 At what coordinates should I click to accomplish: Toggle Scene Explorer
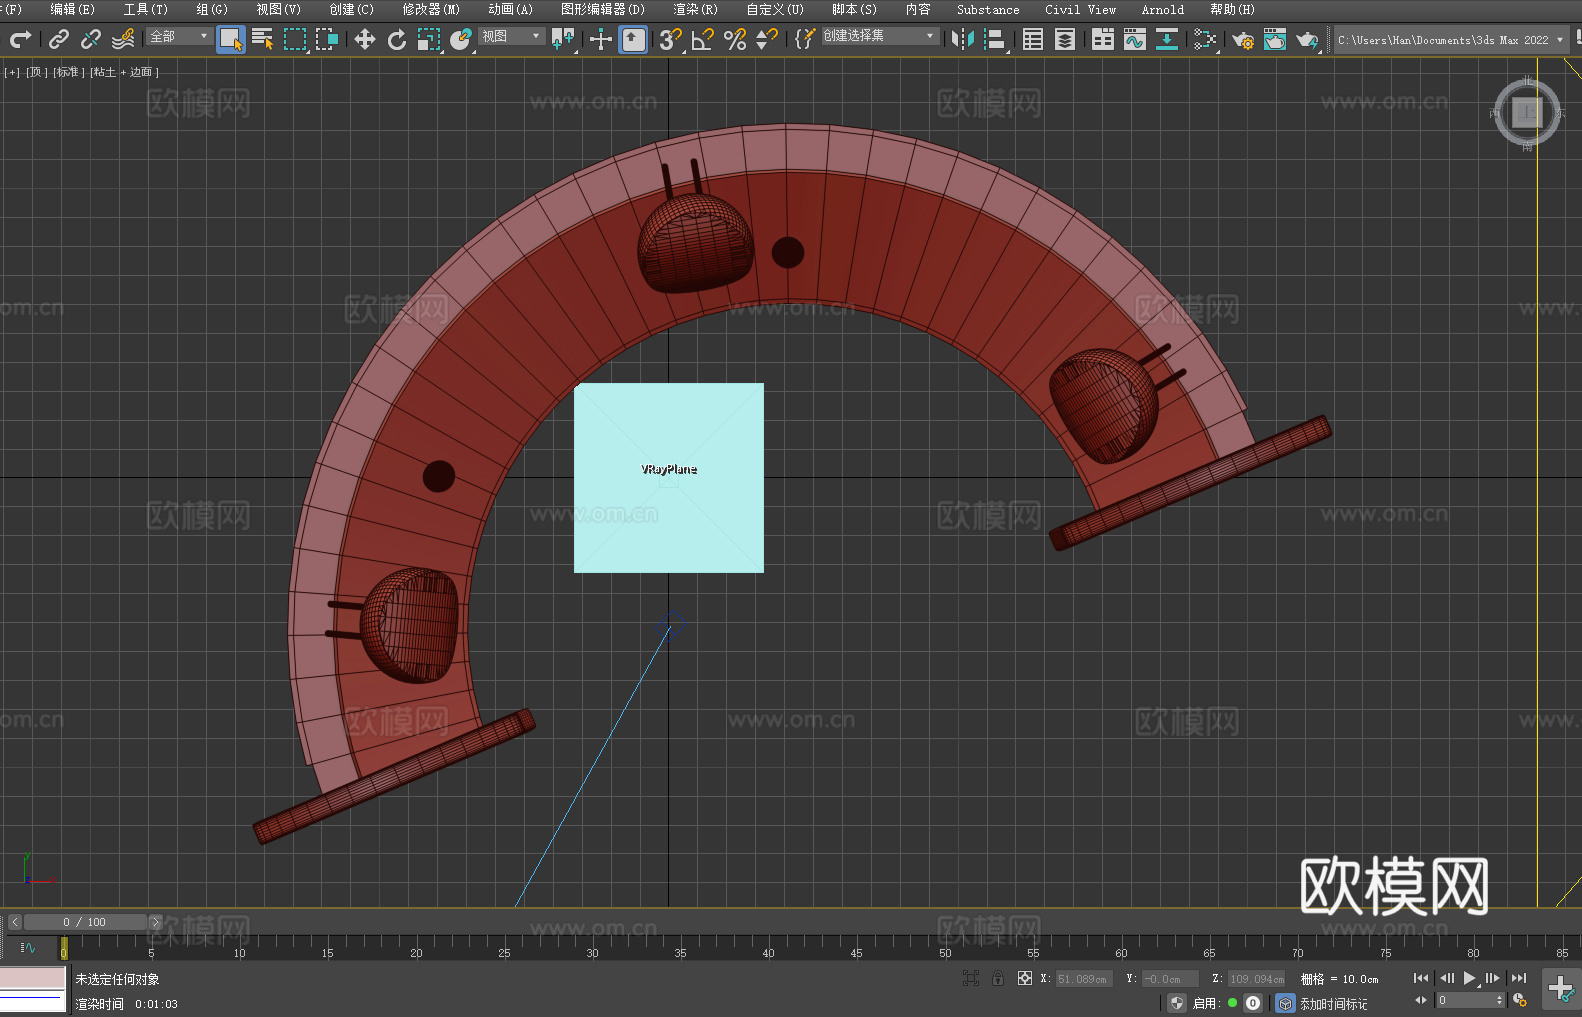tap(1033, 39)
